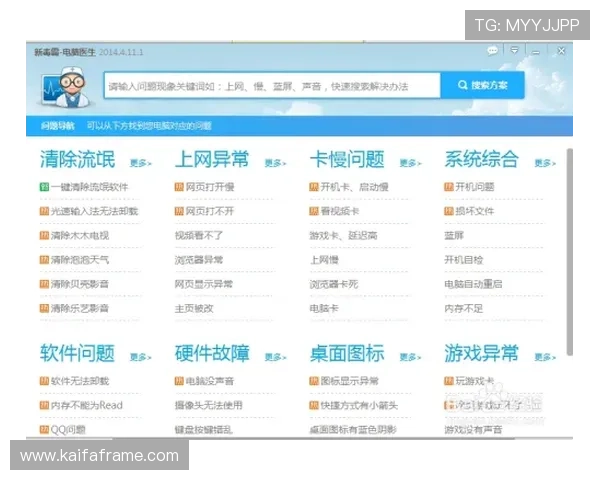Expand 更多 next to 卡慢问题
The width and height of the screenshot is (600, 480).
[410, 163]
